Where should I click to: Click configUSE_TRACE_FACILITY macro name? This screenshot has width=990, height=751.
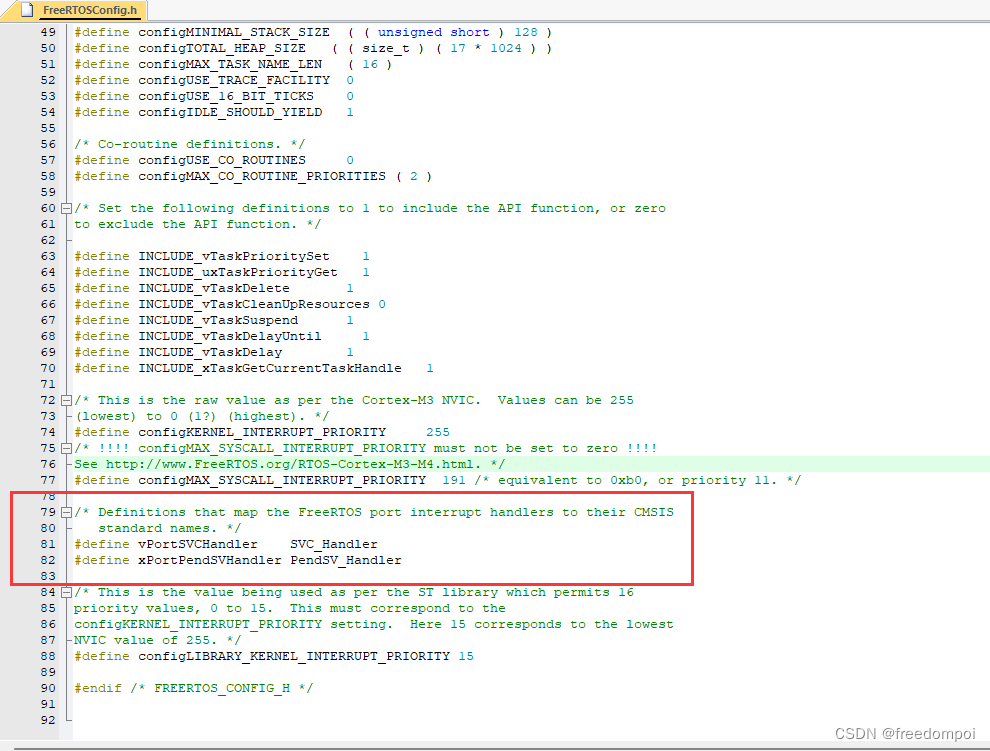pos(234,80)
